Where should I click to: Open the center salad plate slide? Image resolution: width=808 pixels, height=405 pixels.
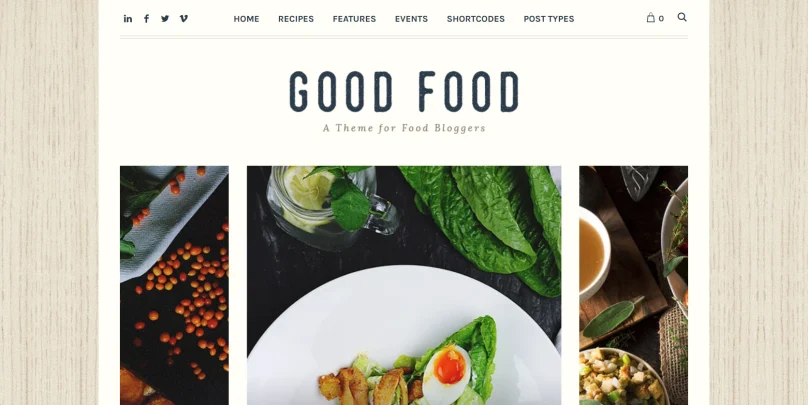404,285
